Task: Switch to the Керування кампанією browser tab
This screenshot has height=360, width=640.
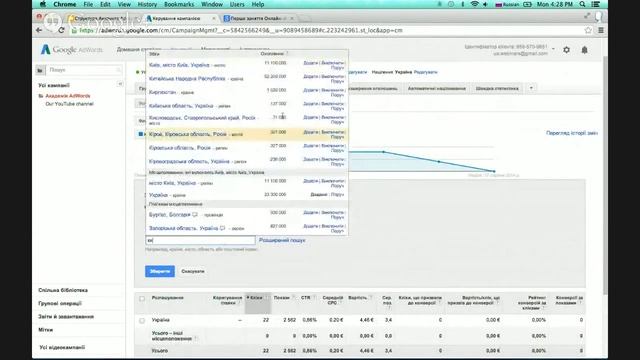Action: [x=180, y=18]
